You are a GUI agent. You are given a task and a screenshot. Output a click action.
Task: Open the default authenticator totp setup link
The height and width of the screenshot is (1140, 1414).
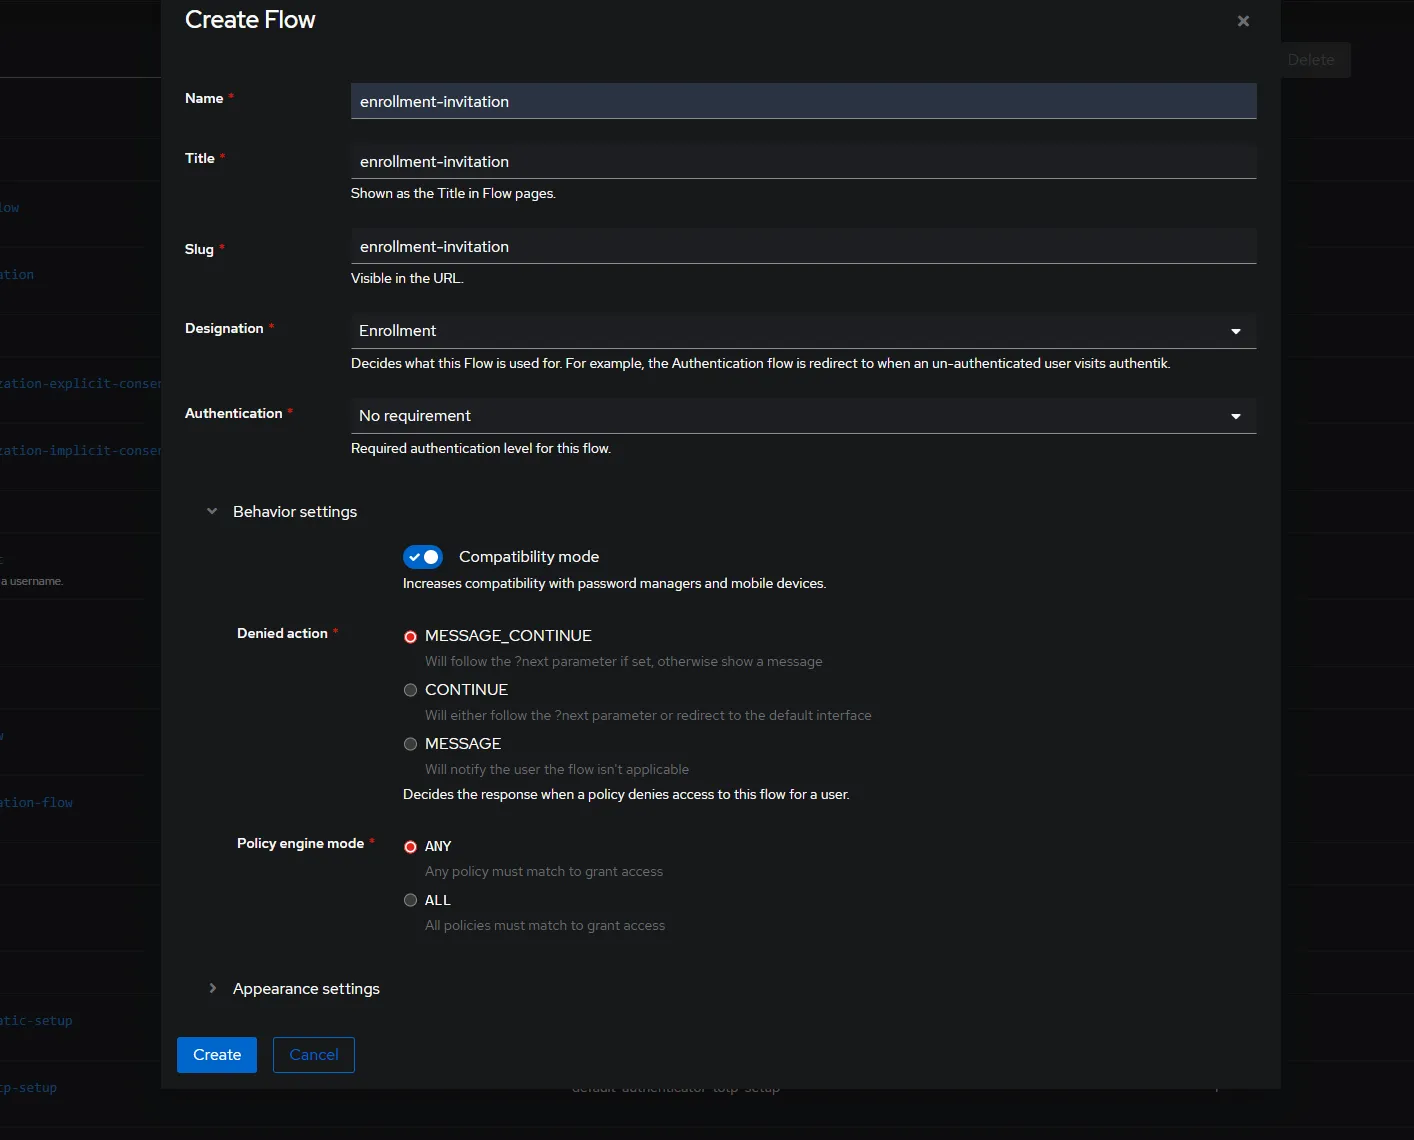676,1087
